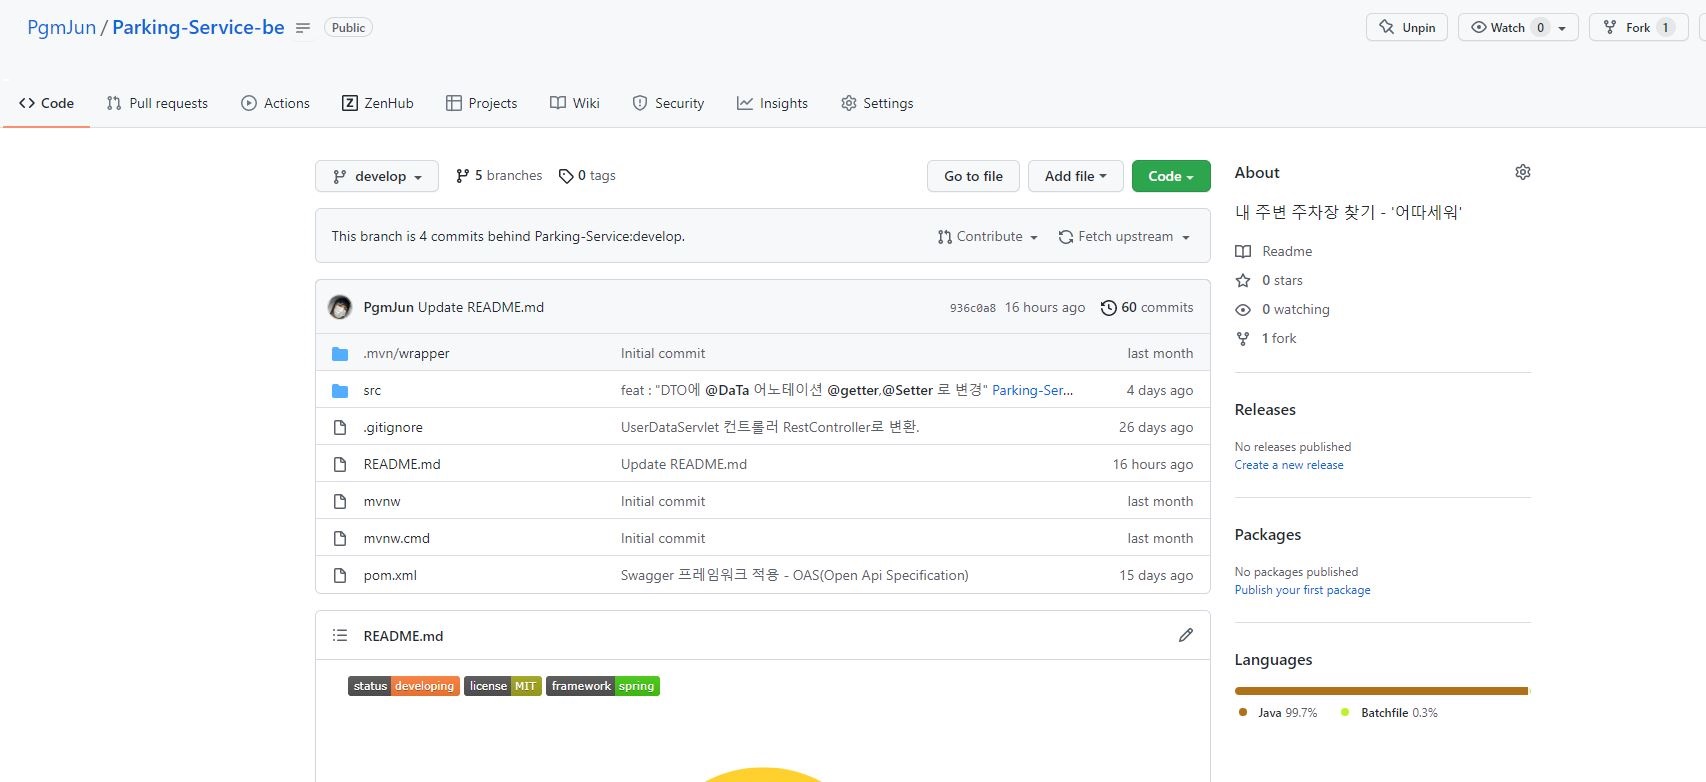
Task: Select the Code tab
Action: [x=46, y=103]
